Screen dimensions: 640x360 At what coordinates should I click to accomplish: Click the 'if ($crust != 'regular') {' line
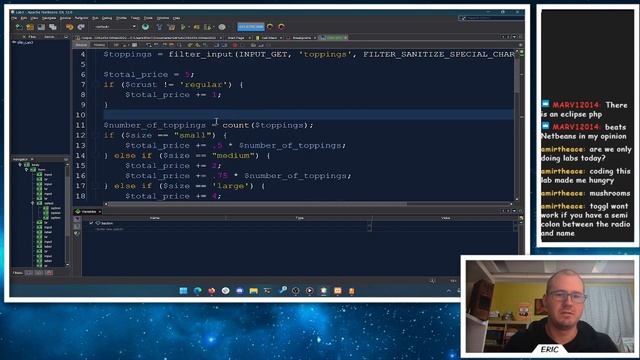pyautogui.click(x=173, y=84)
